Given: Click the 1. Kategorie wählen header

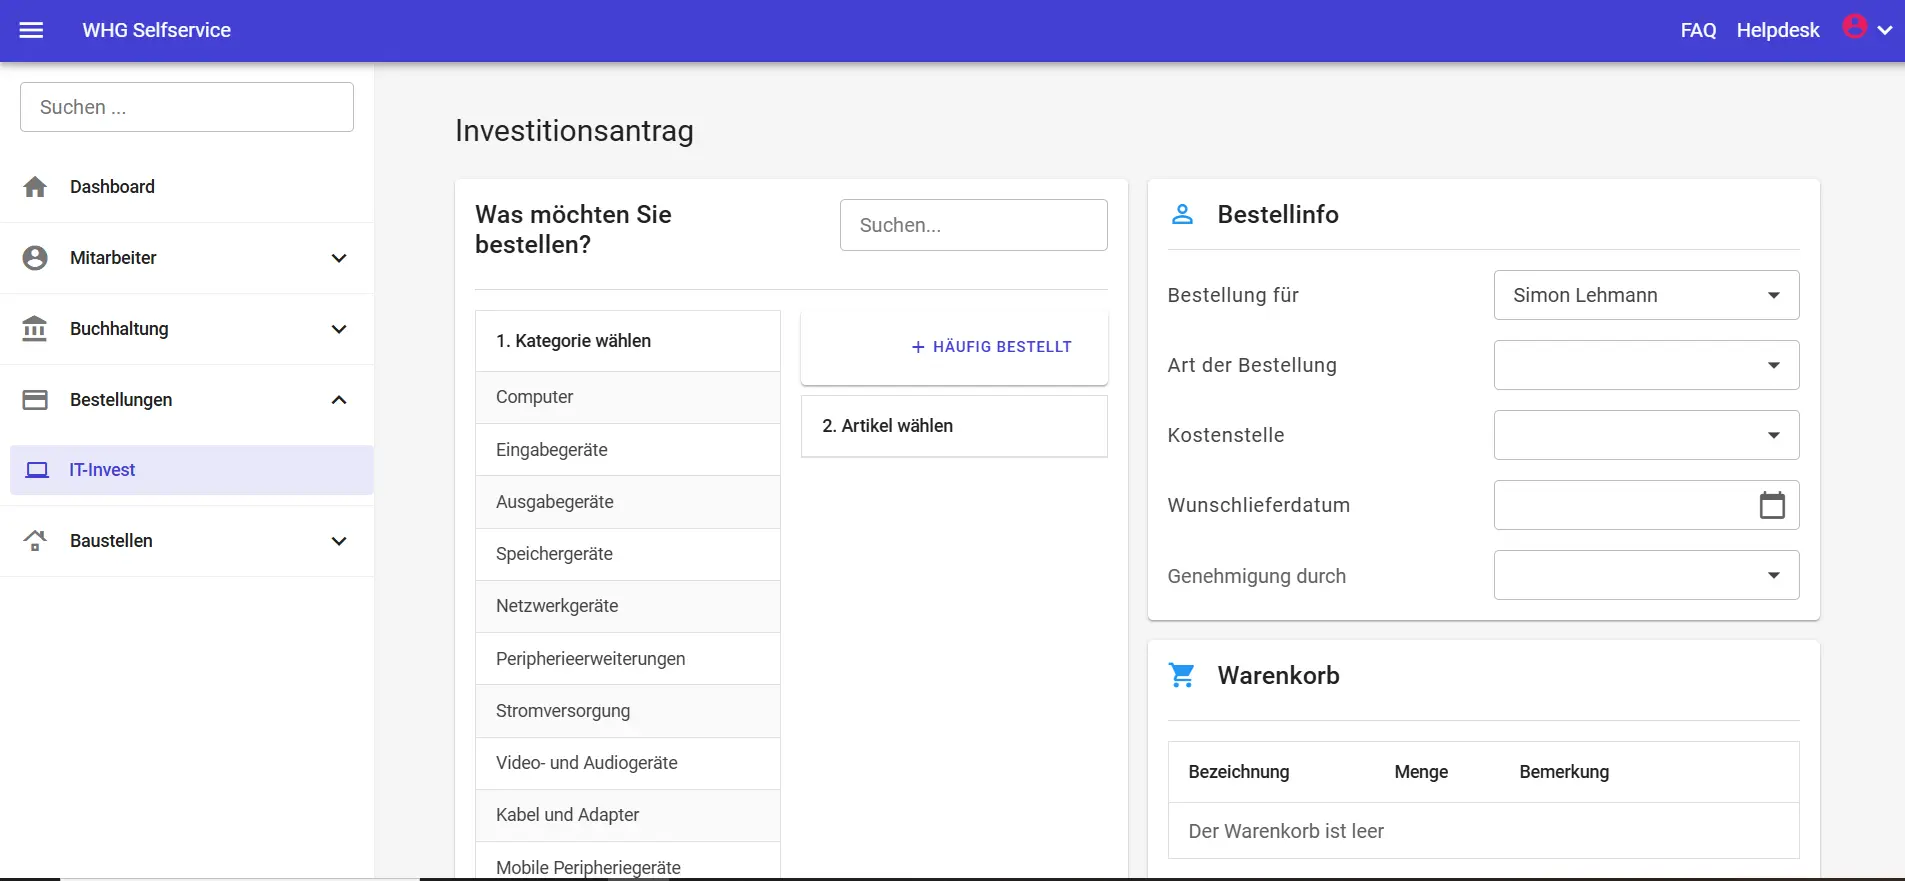Looking at the screenshot, I should click(x=628, y=341).
